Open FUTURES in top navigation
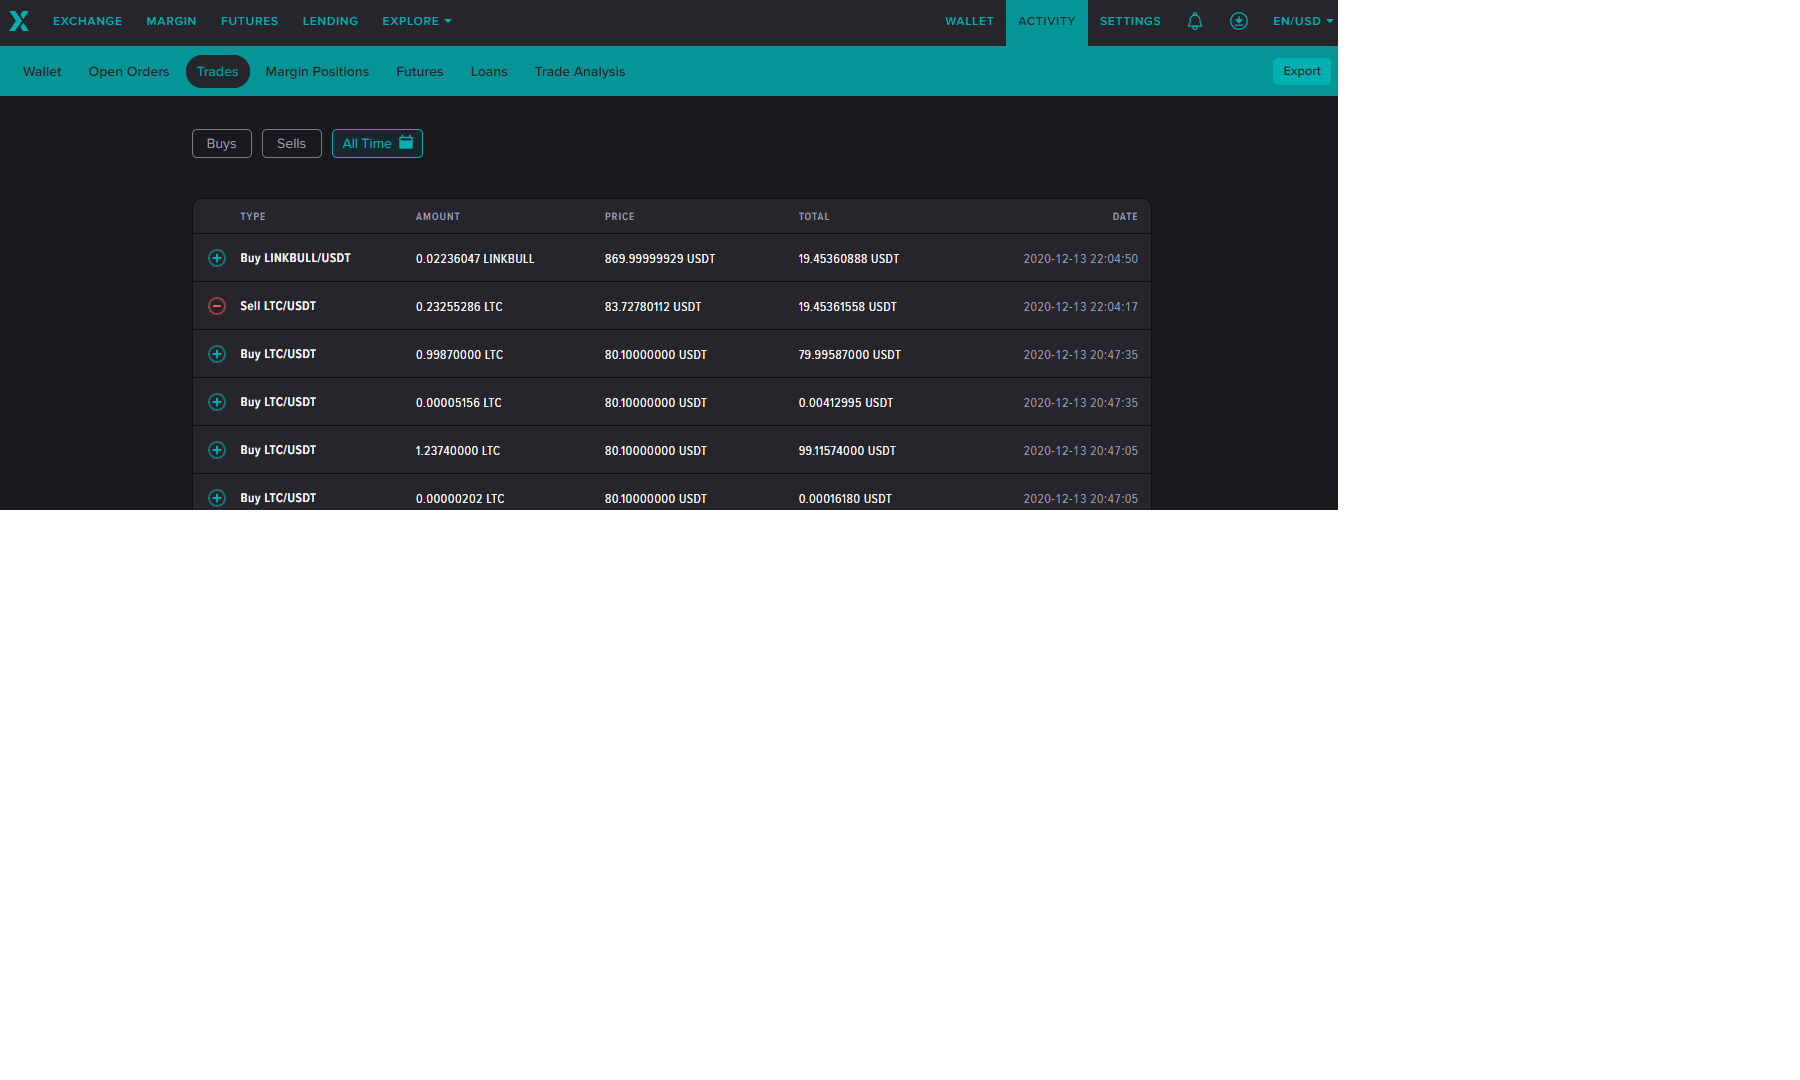 tap(250, 21)
